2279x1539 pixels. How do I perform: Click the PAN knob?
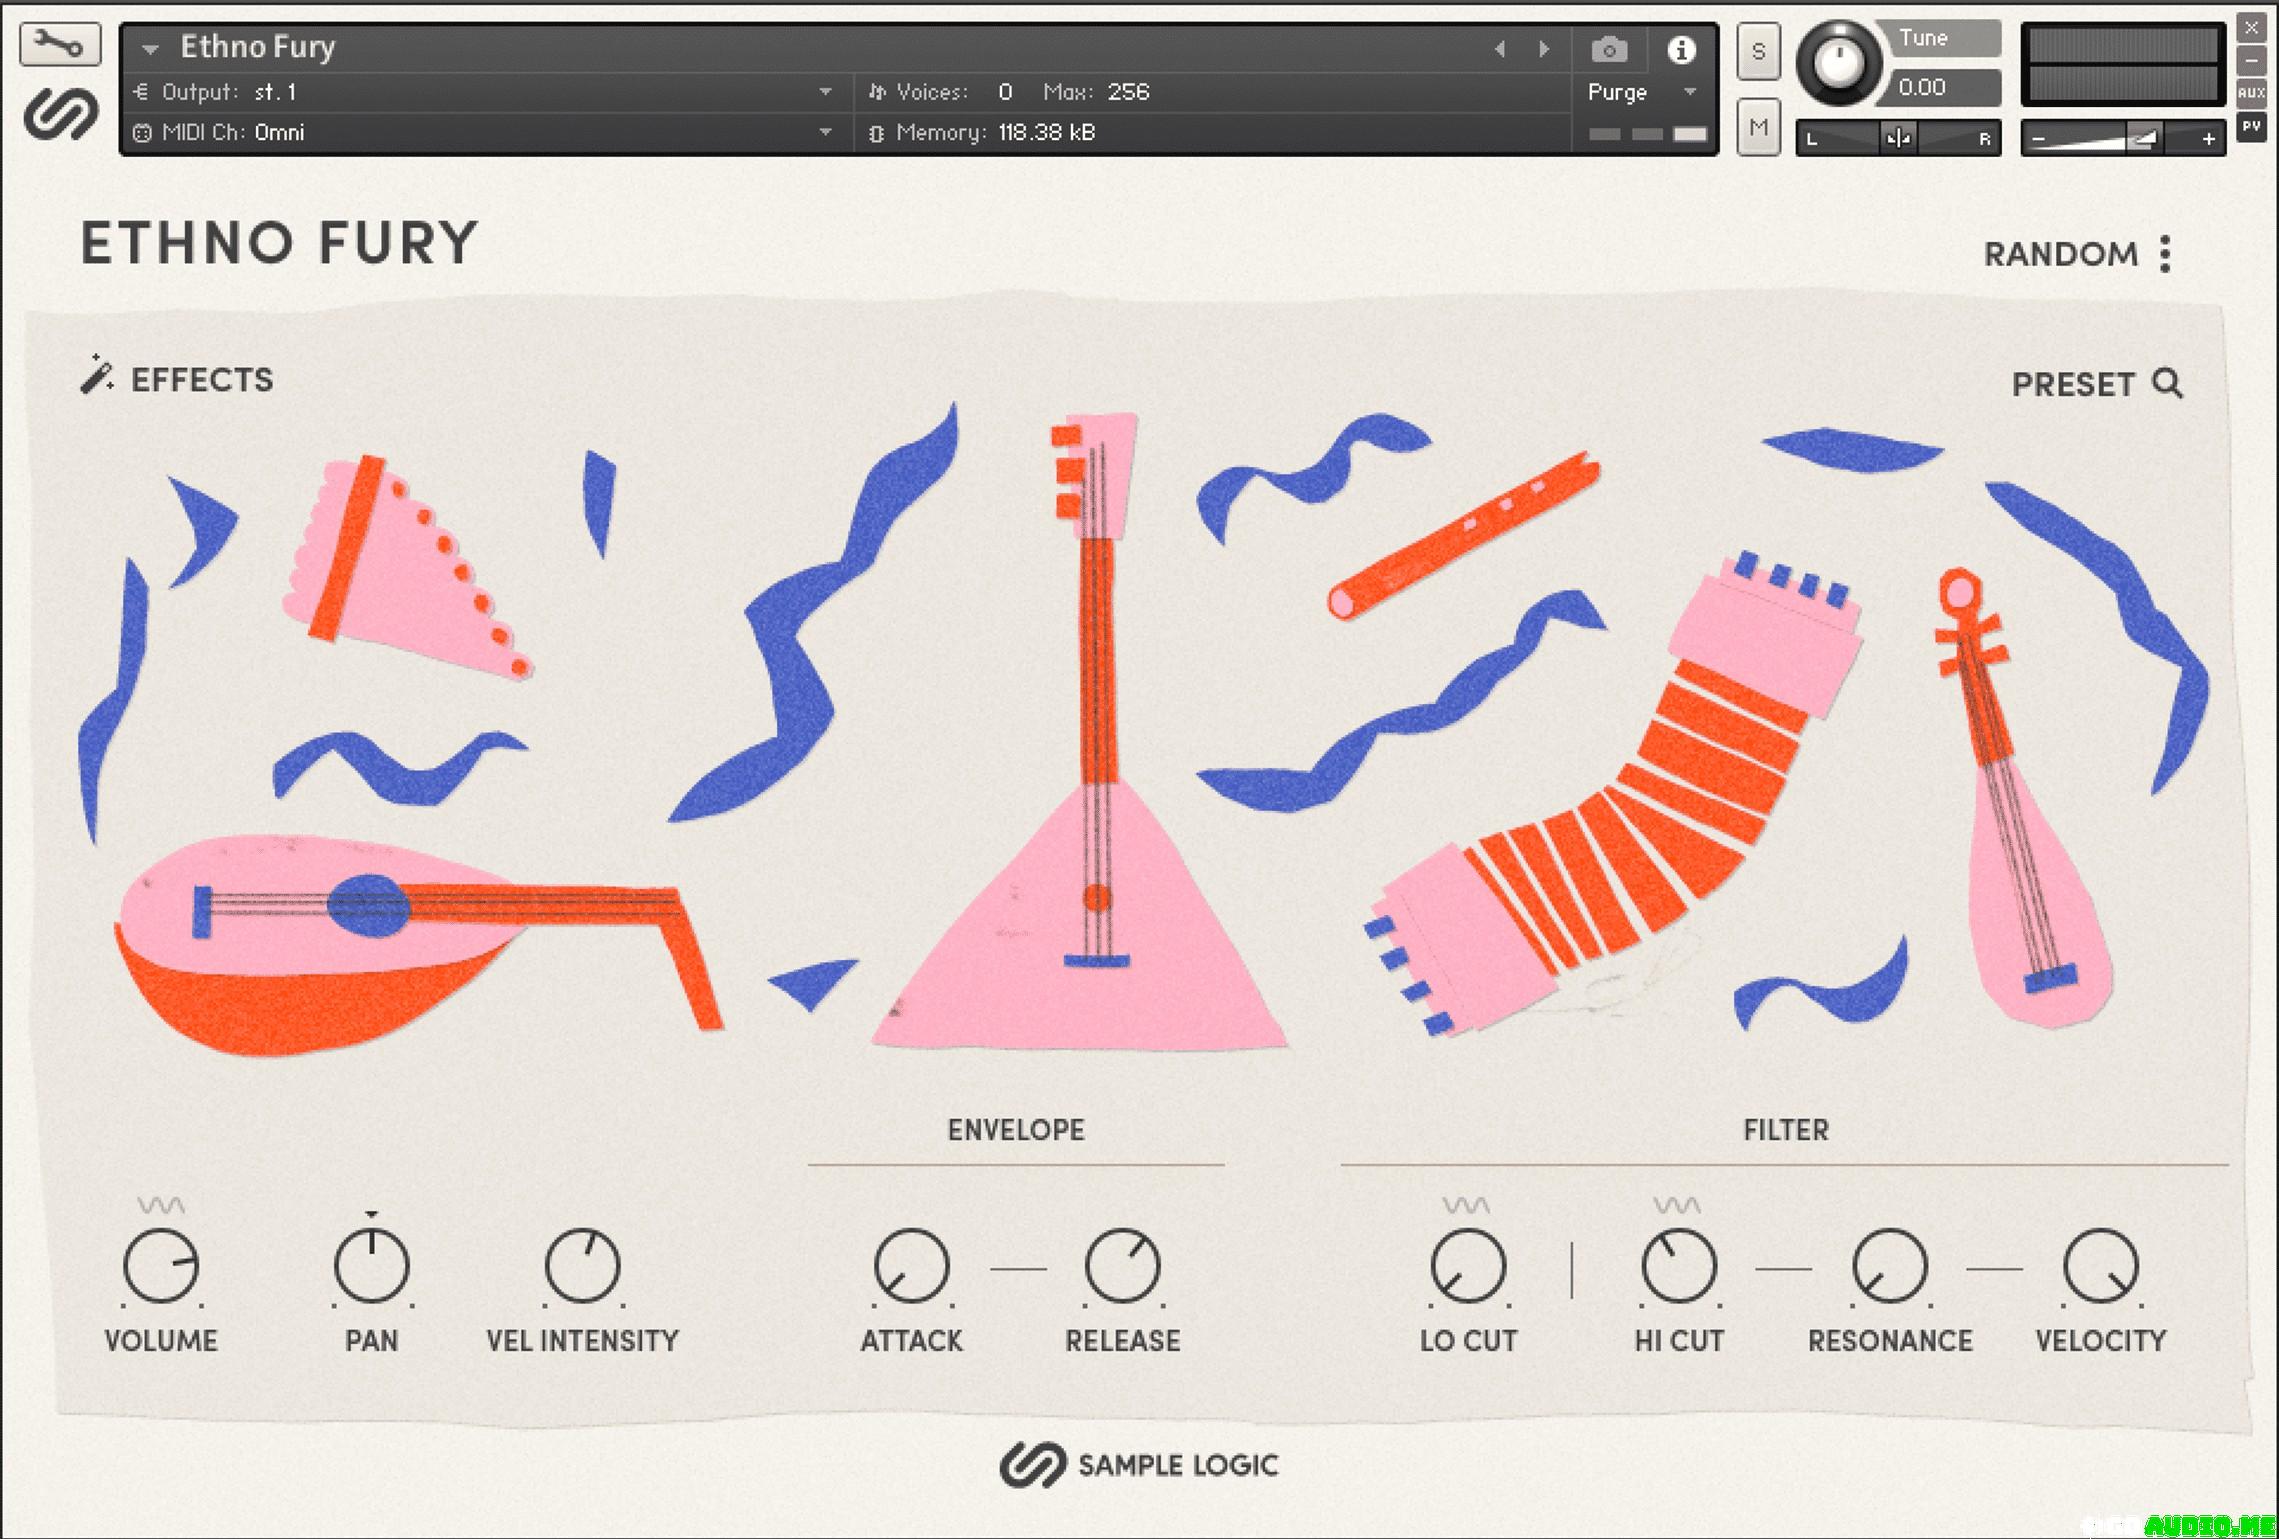[x=372, y=1265]
